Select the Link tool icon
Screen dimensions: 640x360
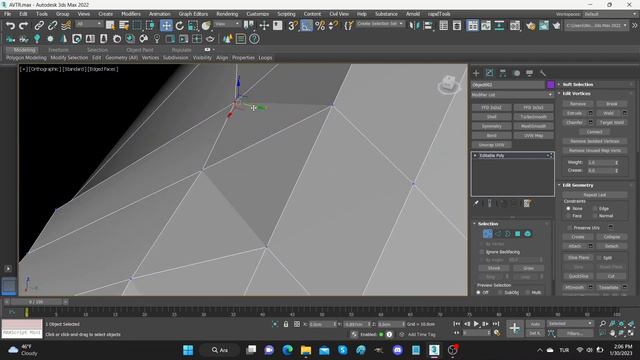pyautogui.click(x=39, y=26)
